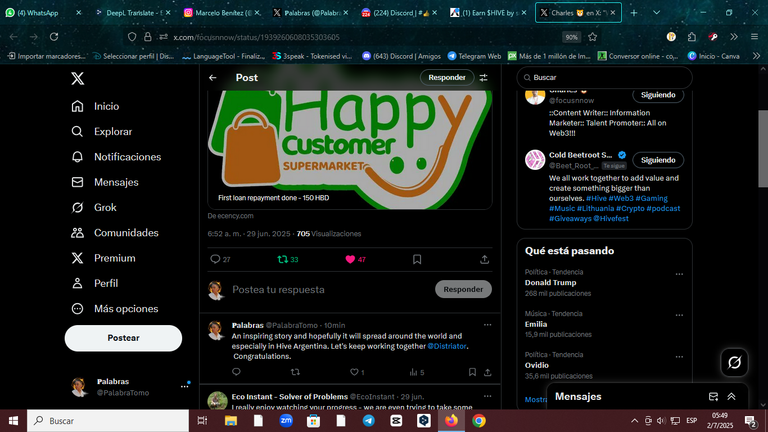Reply to Palabras comment icon
The height and width of the screenshot is (432, 768).
[x=237, y=372]
